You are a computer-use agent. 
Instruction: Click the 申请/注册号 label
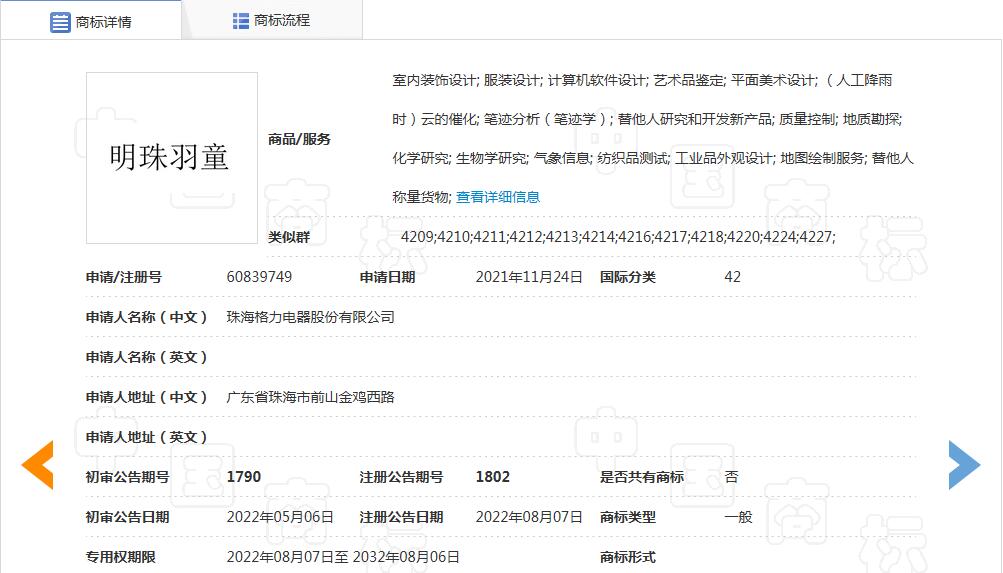(x=124, y=277)
